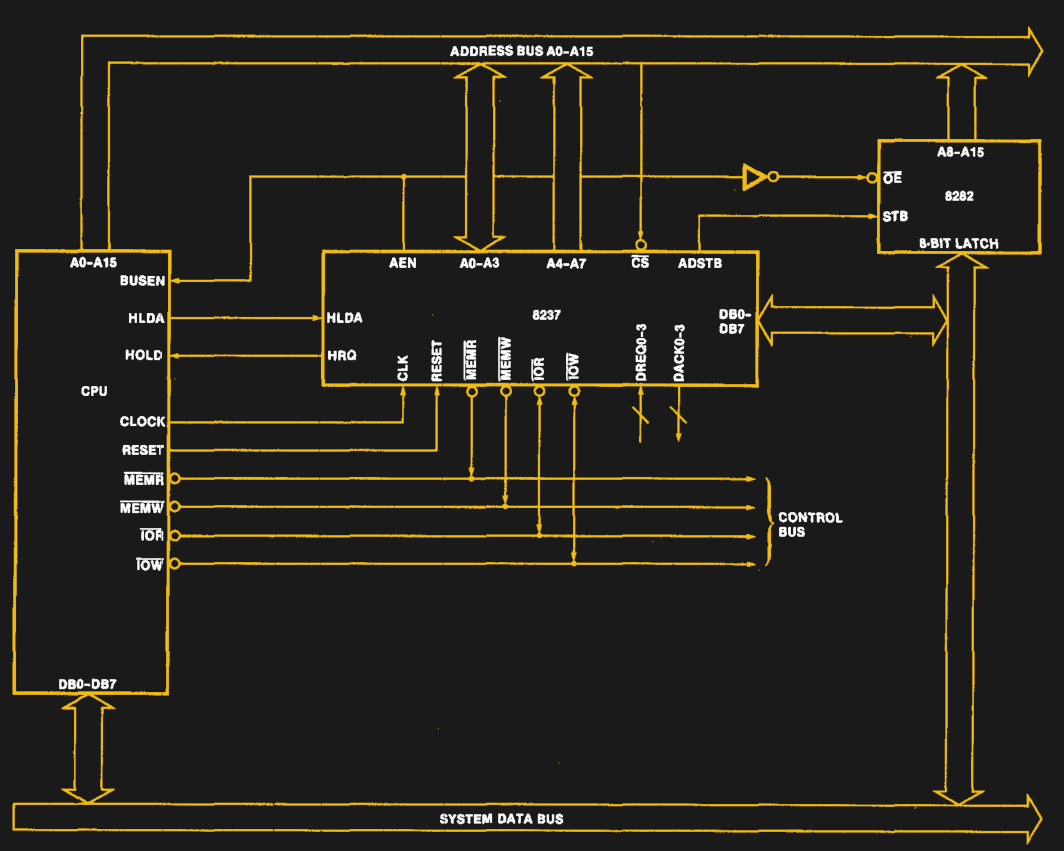Click the 8282 8-BIT LATCH block
1064x851 pixels.
point(962,195)
